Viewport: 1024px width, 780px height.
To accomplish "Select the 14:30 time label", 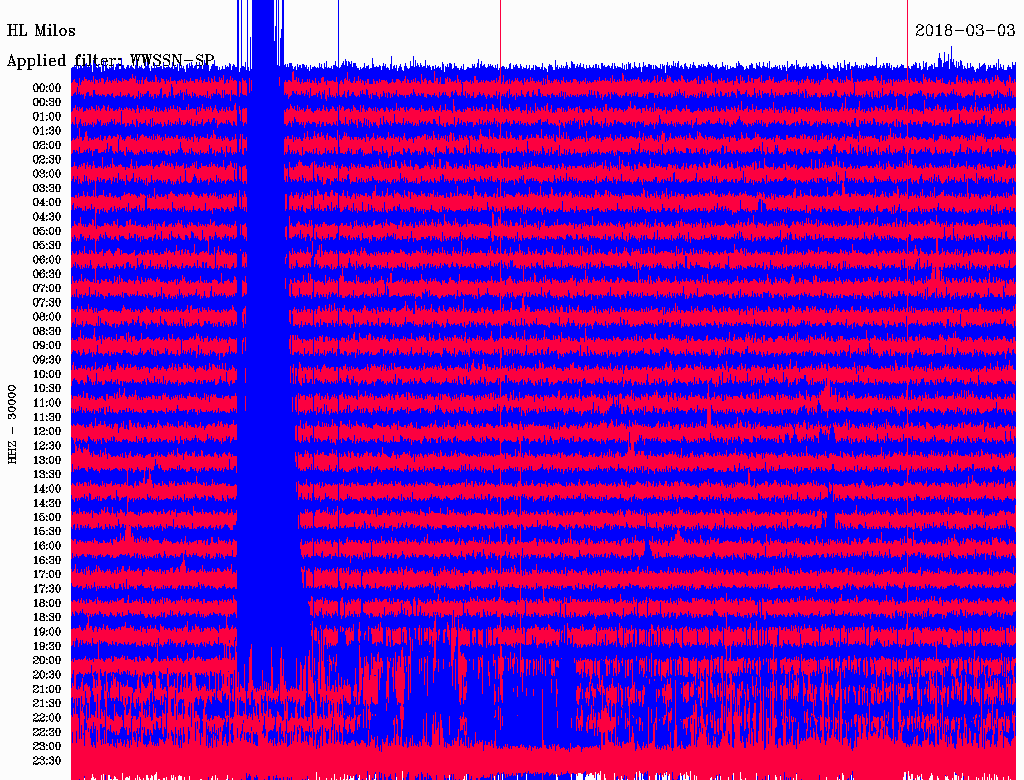I will click(x=47, y=503).
